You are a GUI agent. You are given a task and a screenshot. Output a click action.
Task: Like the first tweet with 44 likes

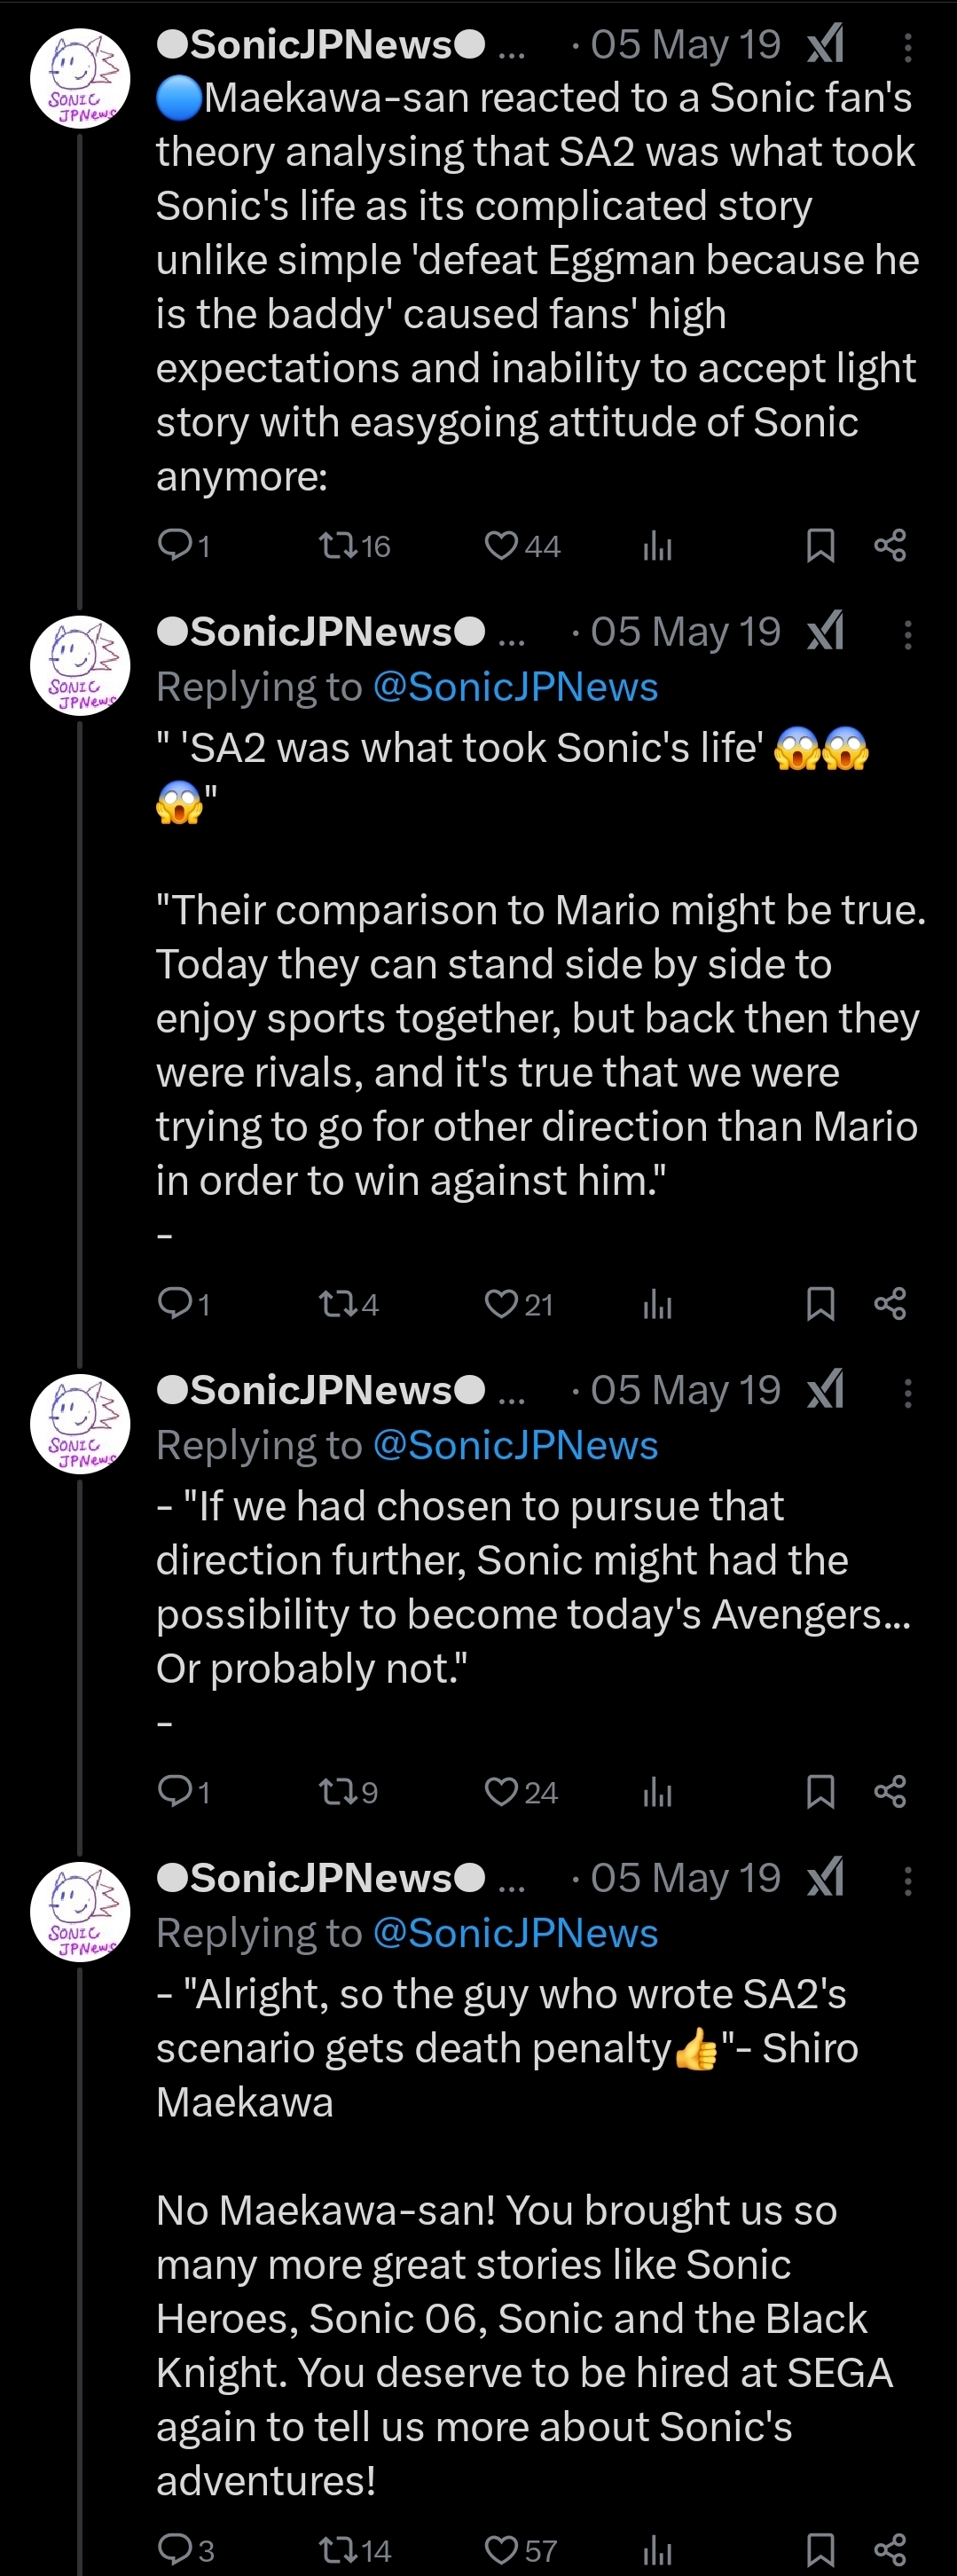pos(501,545)
